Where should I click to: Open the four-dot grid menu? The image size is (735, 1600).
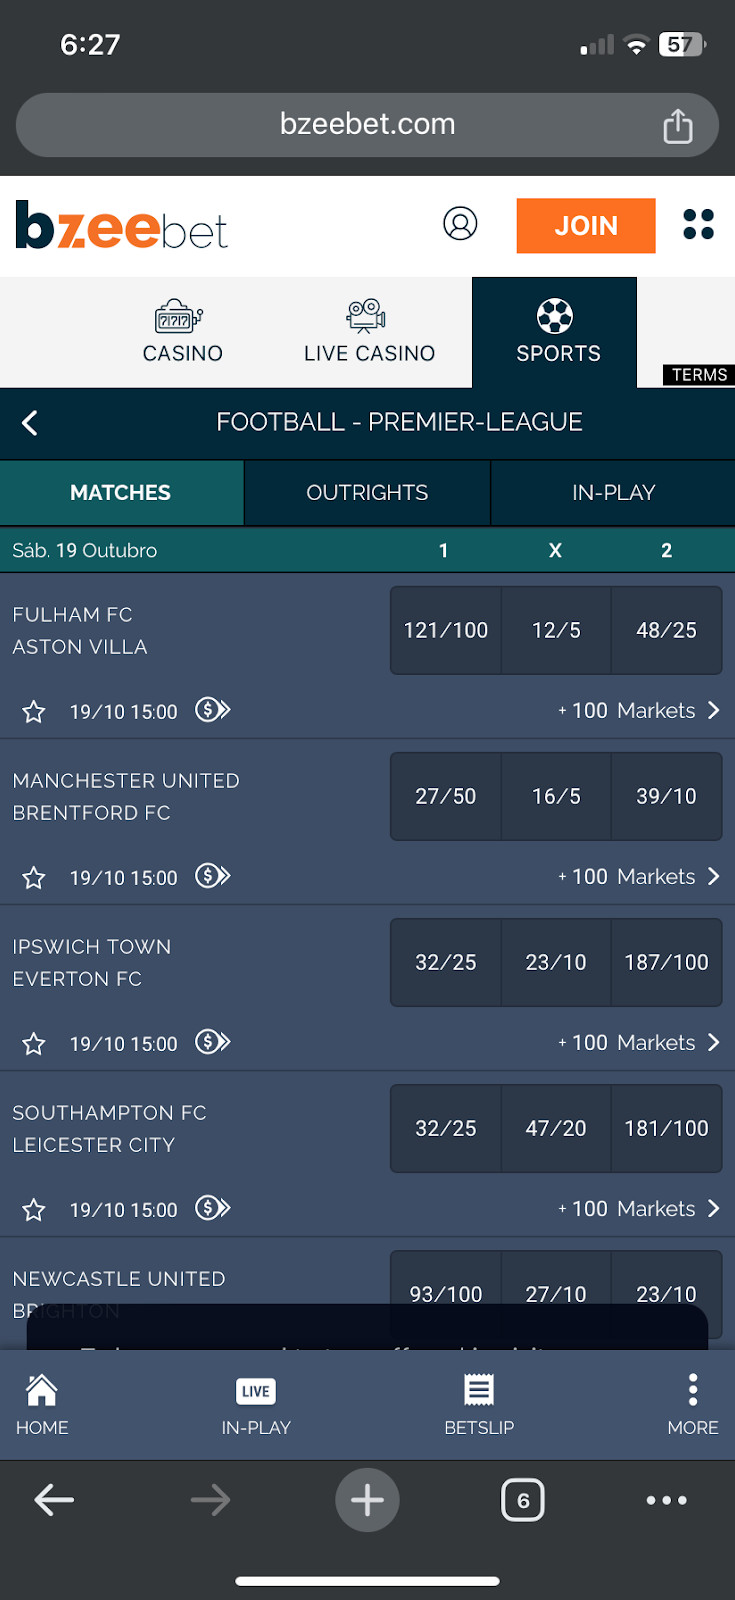(x=698, y=224)
